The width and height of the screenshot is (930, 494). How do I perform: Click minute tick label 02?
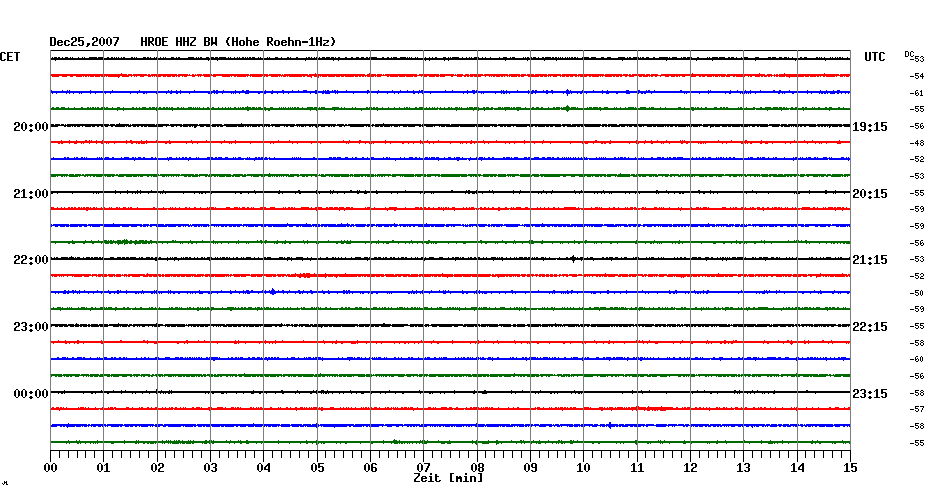pos(157,468)
